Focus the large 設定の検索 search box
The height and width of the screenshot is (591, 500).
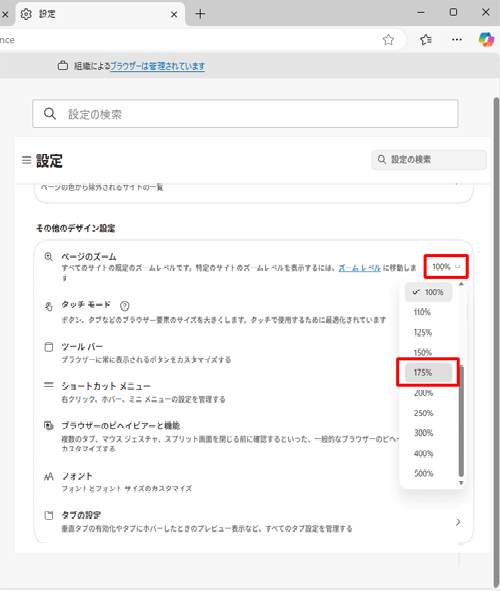pos(245,114)
